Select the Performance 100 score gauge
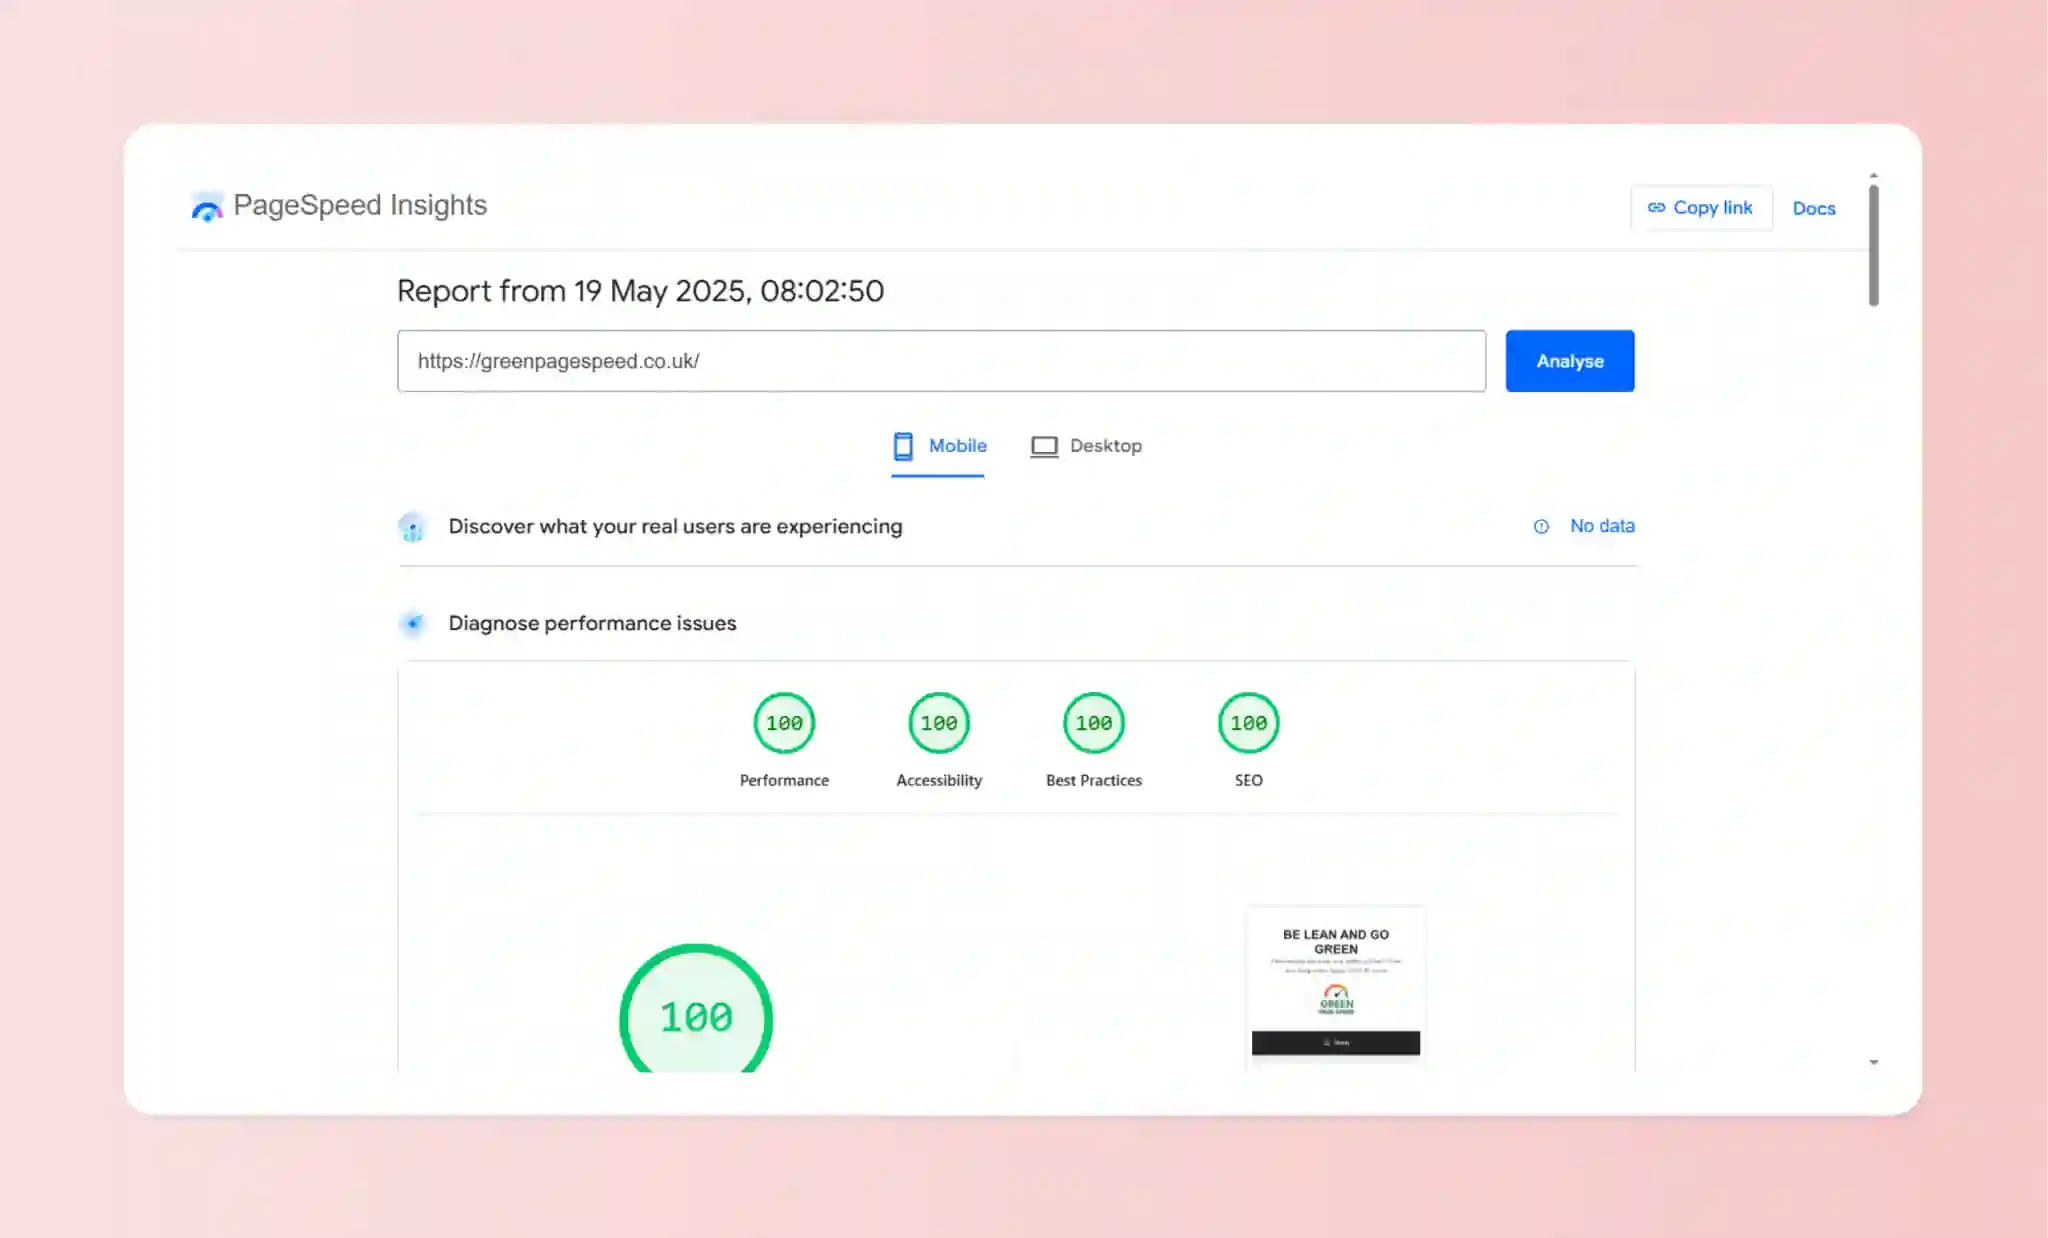Viewport: 2048px width, 1238px height. point(784,723)
